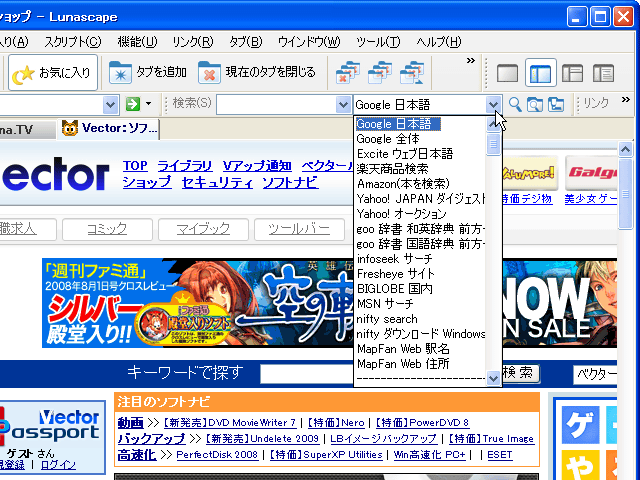640x480 pixels.
Task: Select the single-pane layout icon
Action: click(507, 73)
